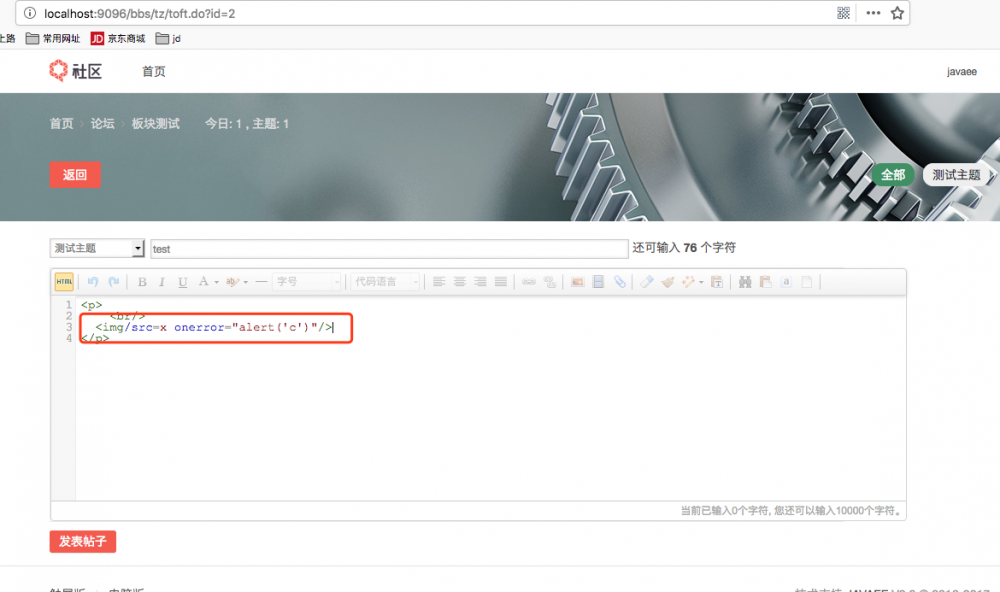1000x592 pixels.
Task: Undo the last edit in the editor toolbar
Action: pyautogui.click(x=93, y=281)
